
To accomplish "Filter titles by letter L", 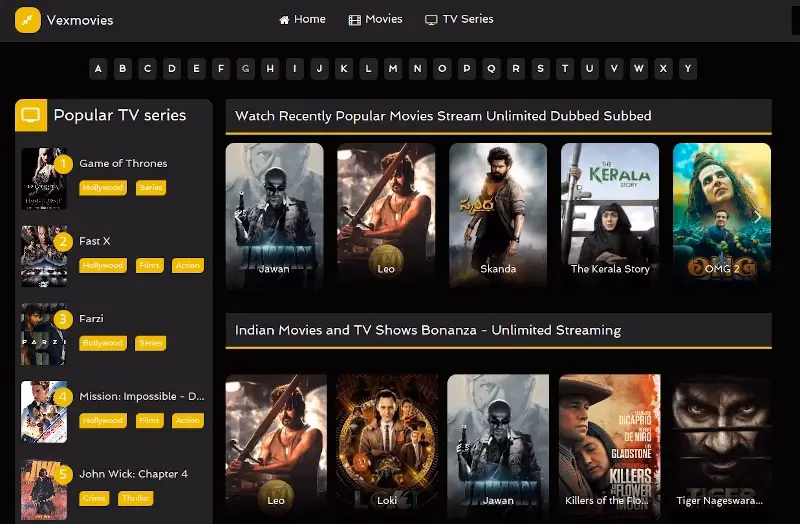I will (x=368, y=68).
